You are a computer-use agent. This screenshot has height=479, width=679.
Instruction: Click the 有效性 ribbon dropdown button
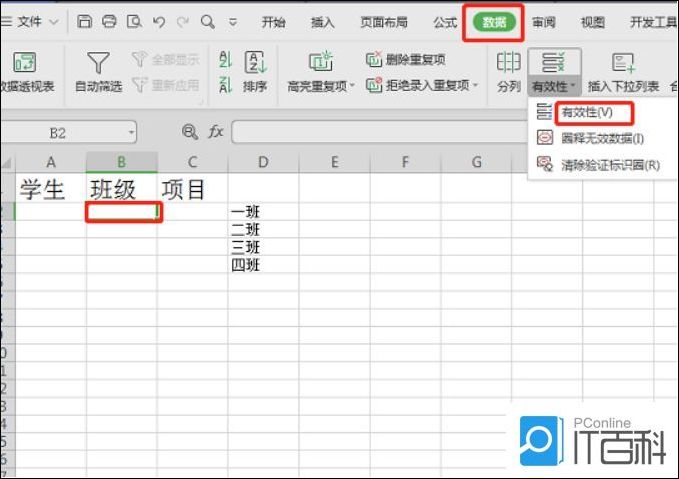point(554,72)
